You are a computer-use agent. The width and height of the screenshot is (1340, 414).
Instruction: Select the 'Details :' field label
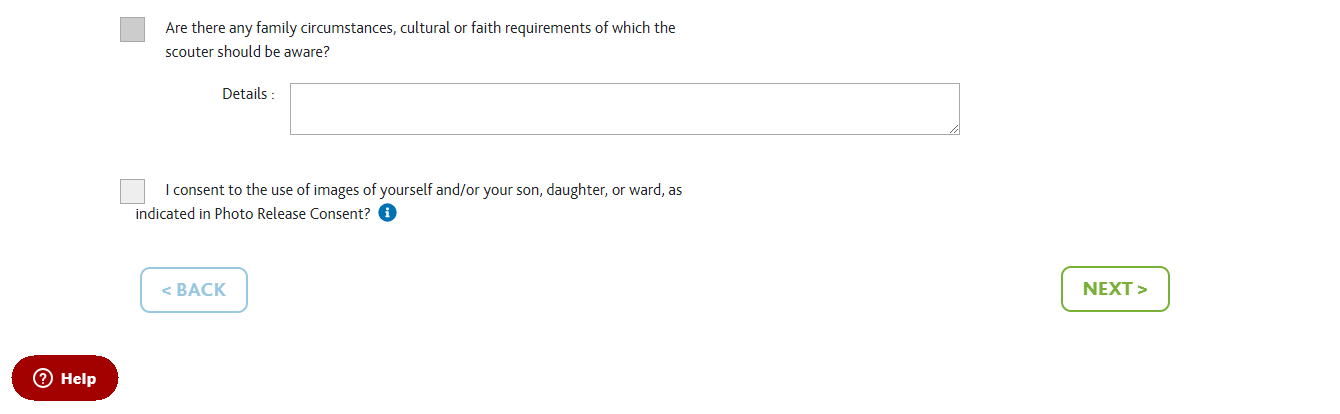pos(248,94)
